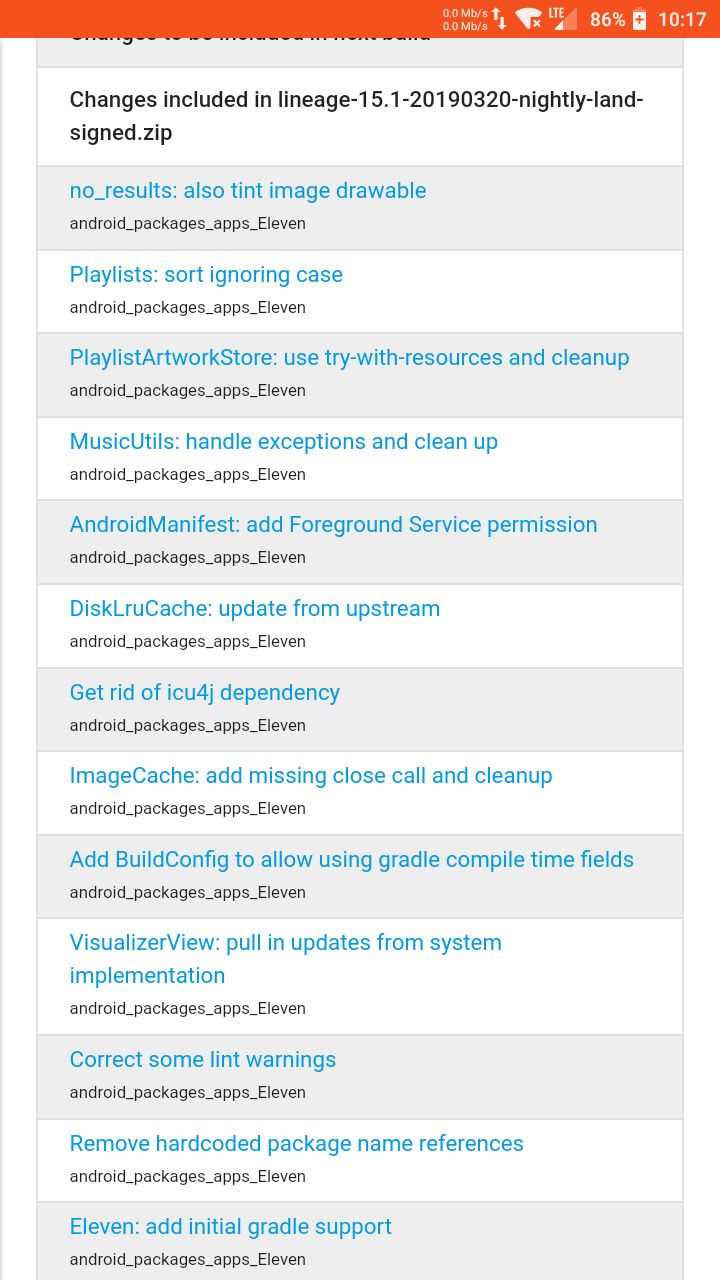Tap the lineage-15.1-20190320 nightly build header
Viewport: 720px width, 1280px height.
click(357, 116)
